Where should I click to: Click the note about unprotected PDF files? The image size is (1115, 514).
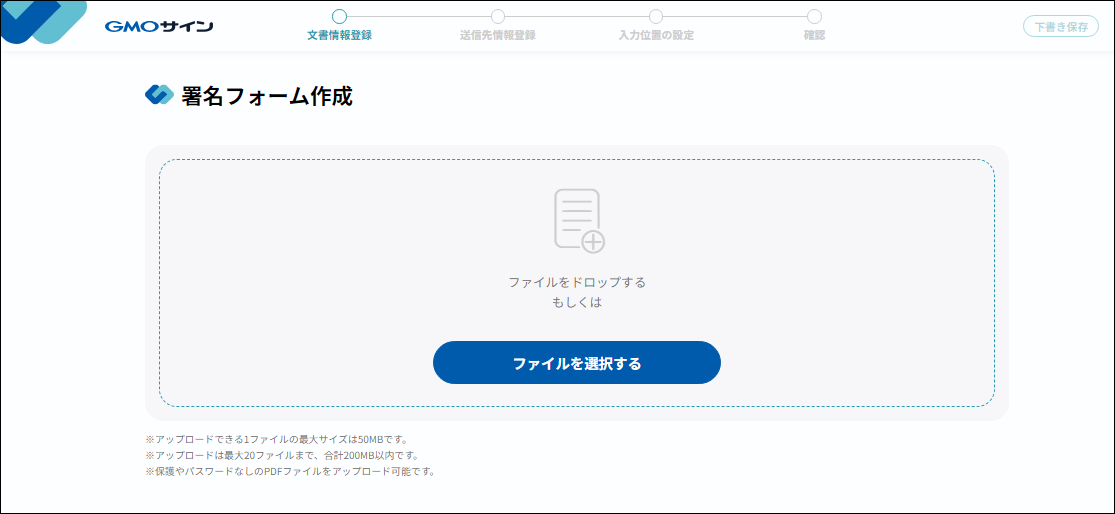[x=289, y=471]
